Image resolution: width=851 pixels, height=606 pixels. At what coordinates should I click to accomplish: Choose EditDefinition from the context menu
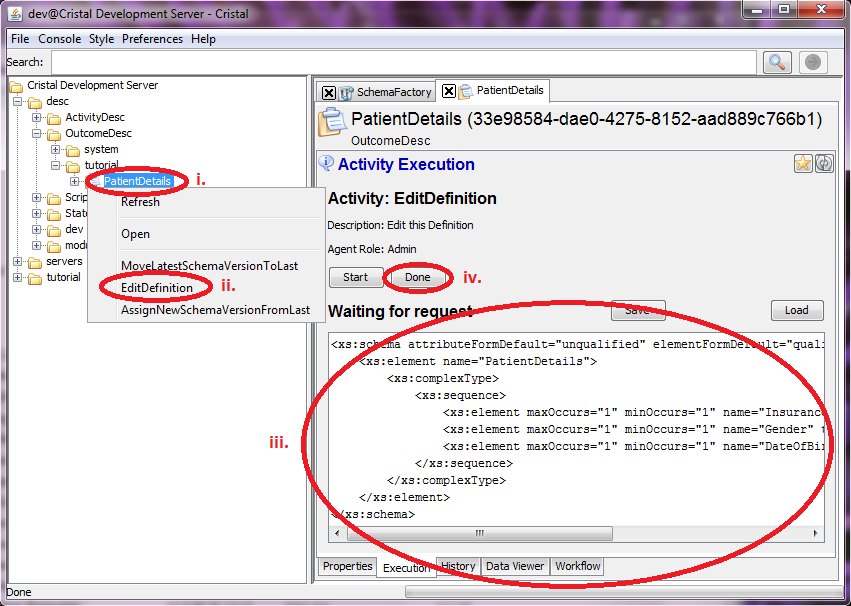157,288
